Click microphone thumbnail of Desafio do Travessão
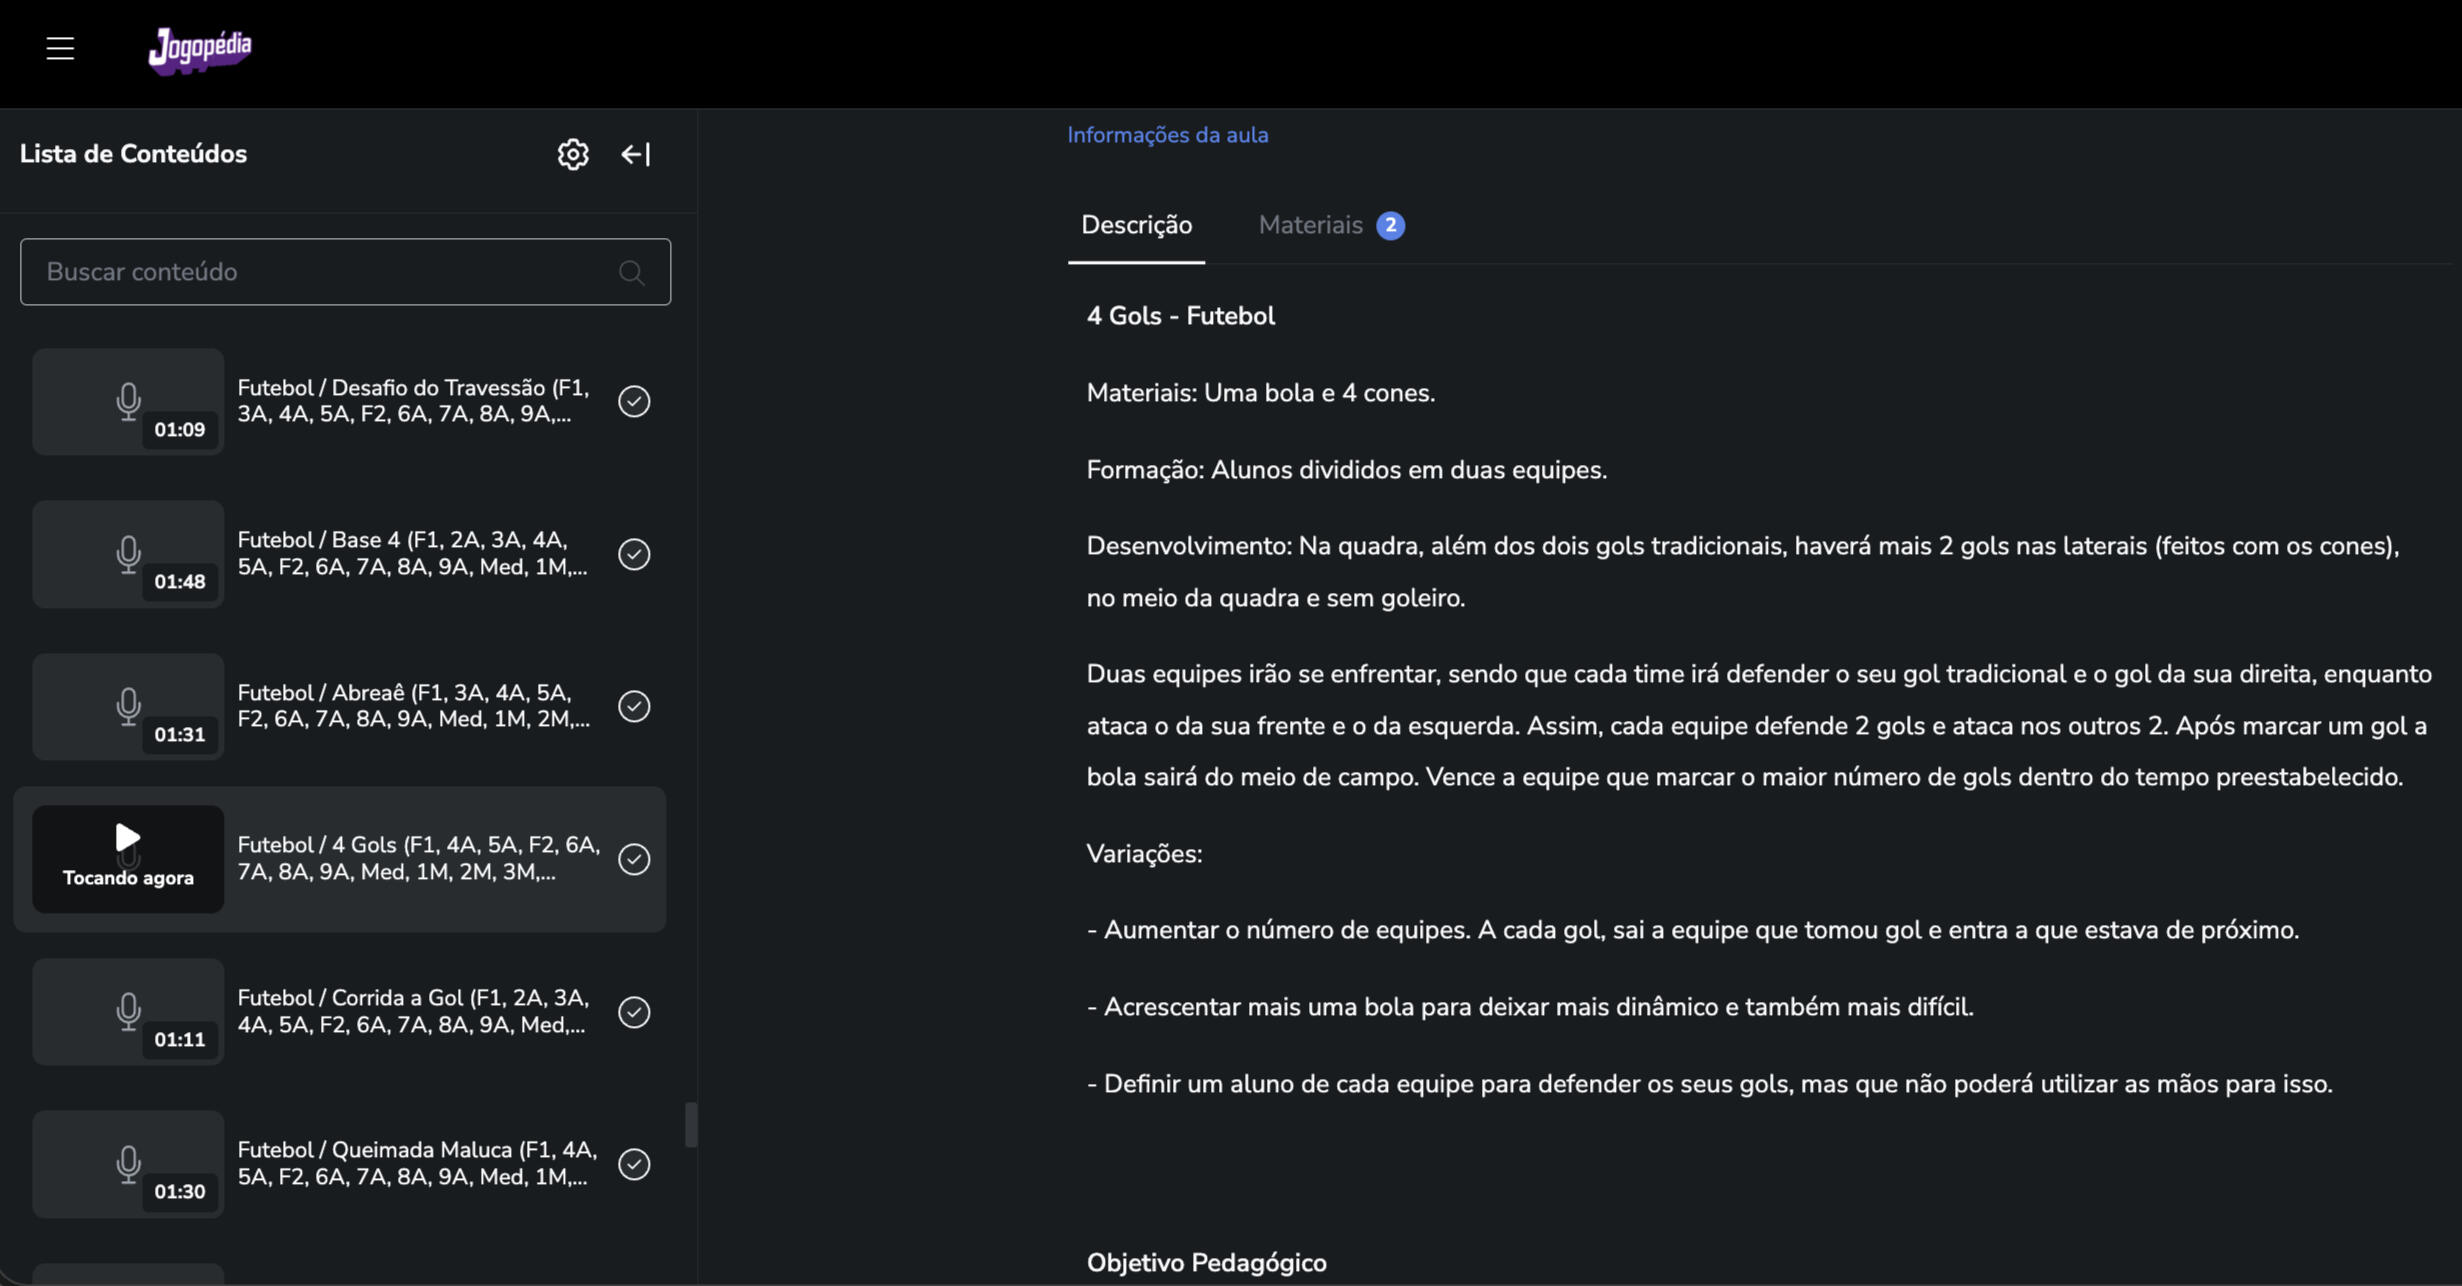The image size is (2462, 1286). (128, 401)
